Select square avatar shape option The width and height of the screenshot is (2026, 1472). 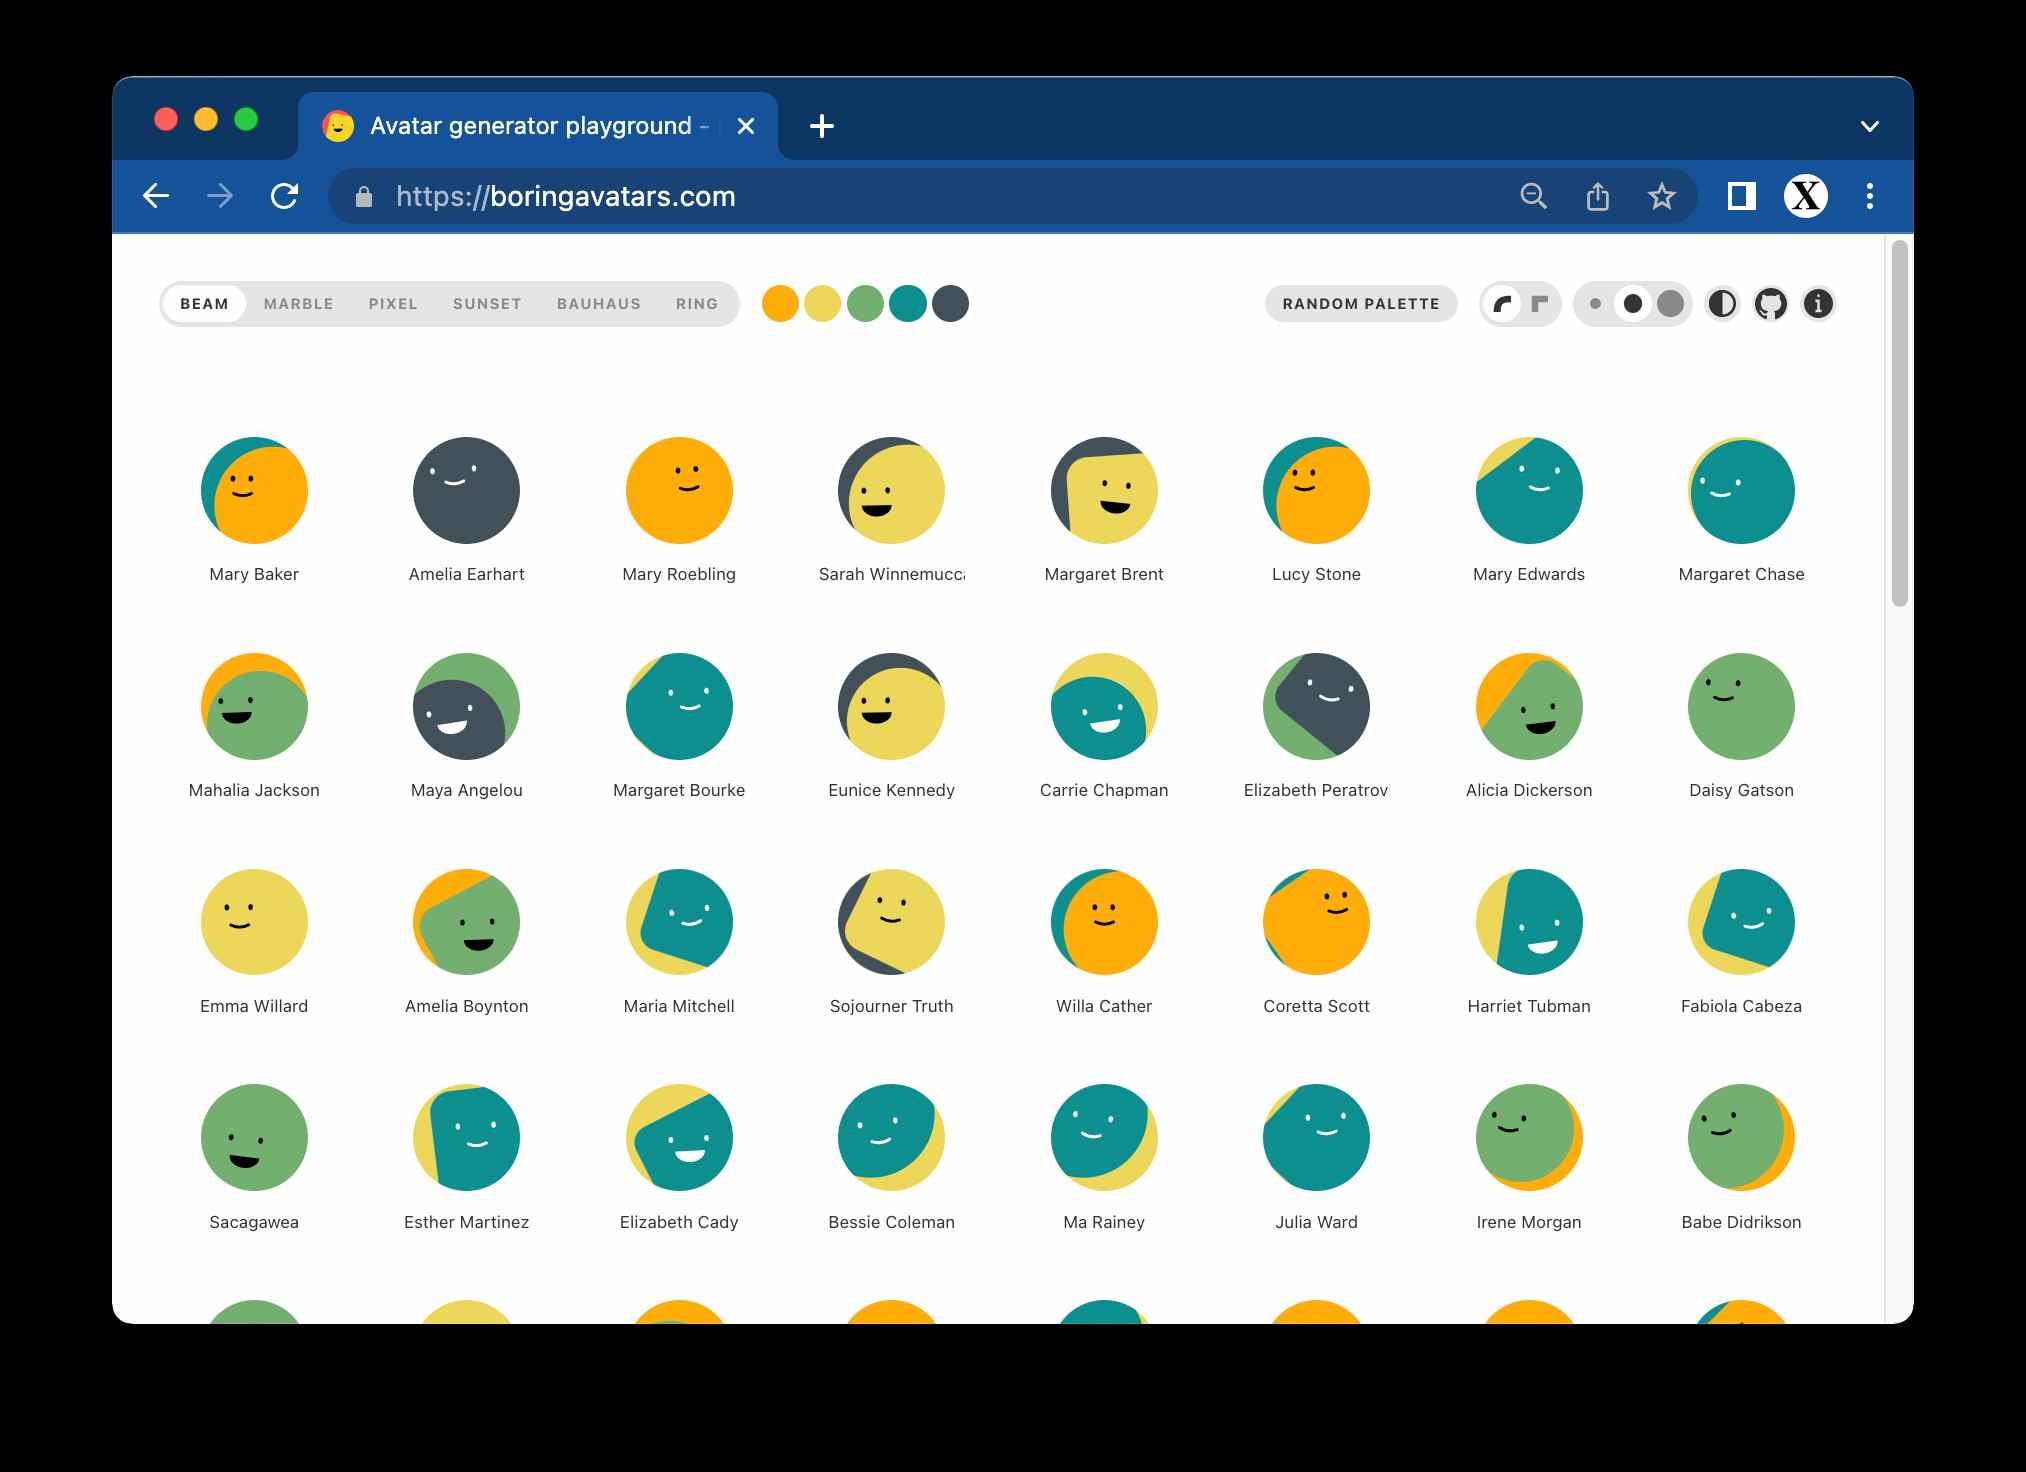[x=1540, y=304]
